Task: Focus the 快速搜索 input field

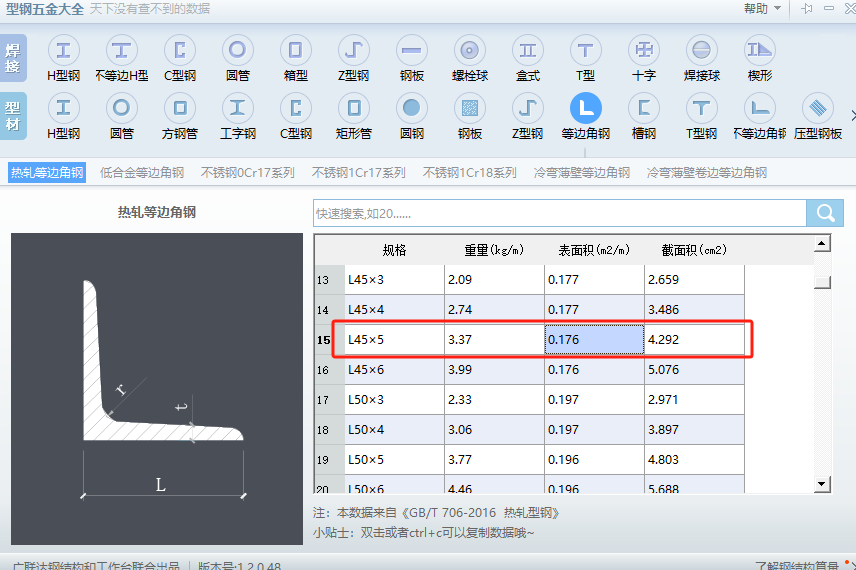Action: click(560, 213)
